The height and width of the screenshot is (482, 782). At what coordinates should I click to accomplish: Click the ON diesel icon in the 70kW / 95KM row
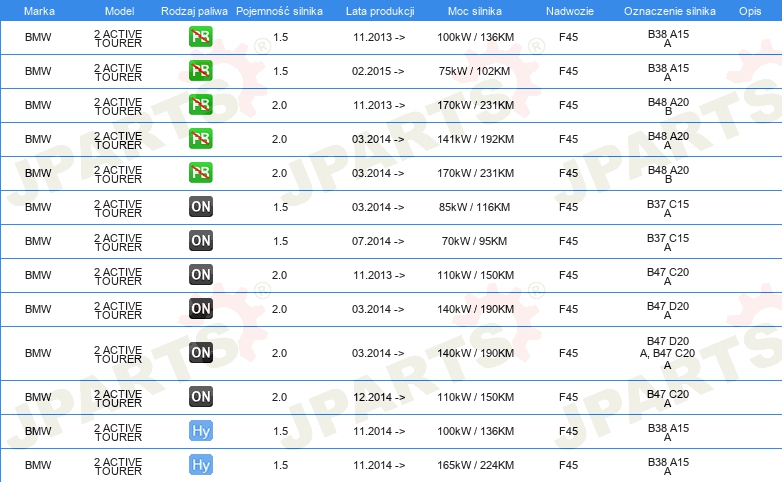(201, 241)
